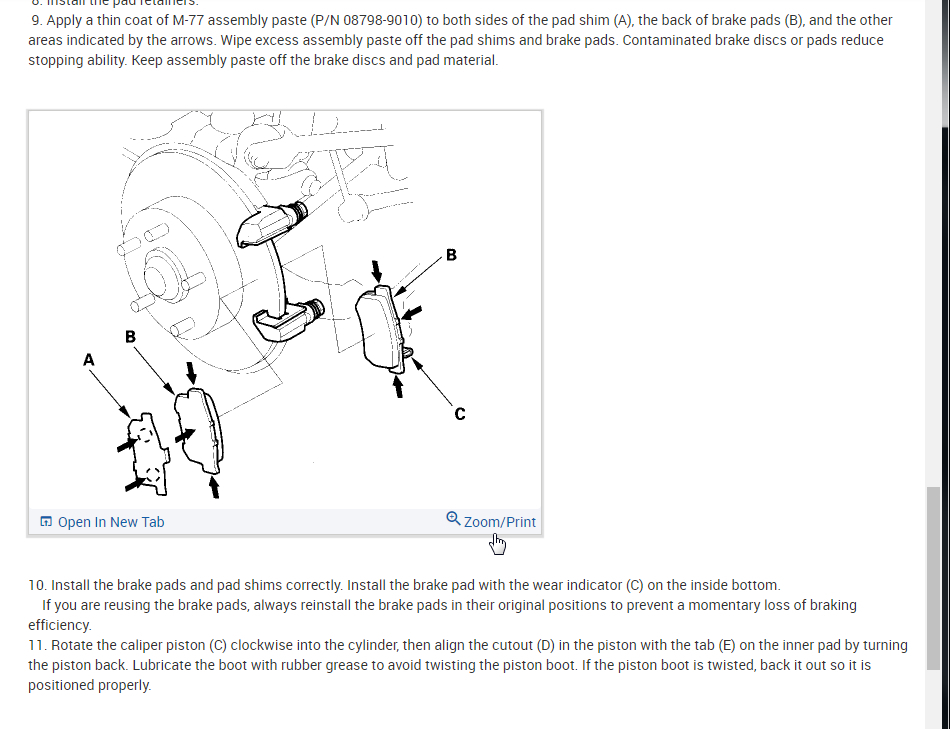Click the Zoom/Print magnifier icon
Image resolution: width=950 pixels, height=729 pixels.
(453, 519)
